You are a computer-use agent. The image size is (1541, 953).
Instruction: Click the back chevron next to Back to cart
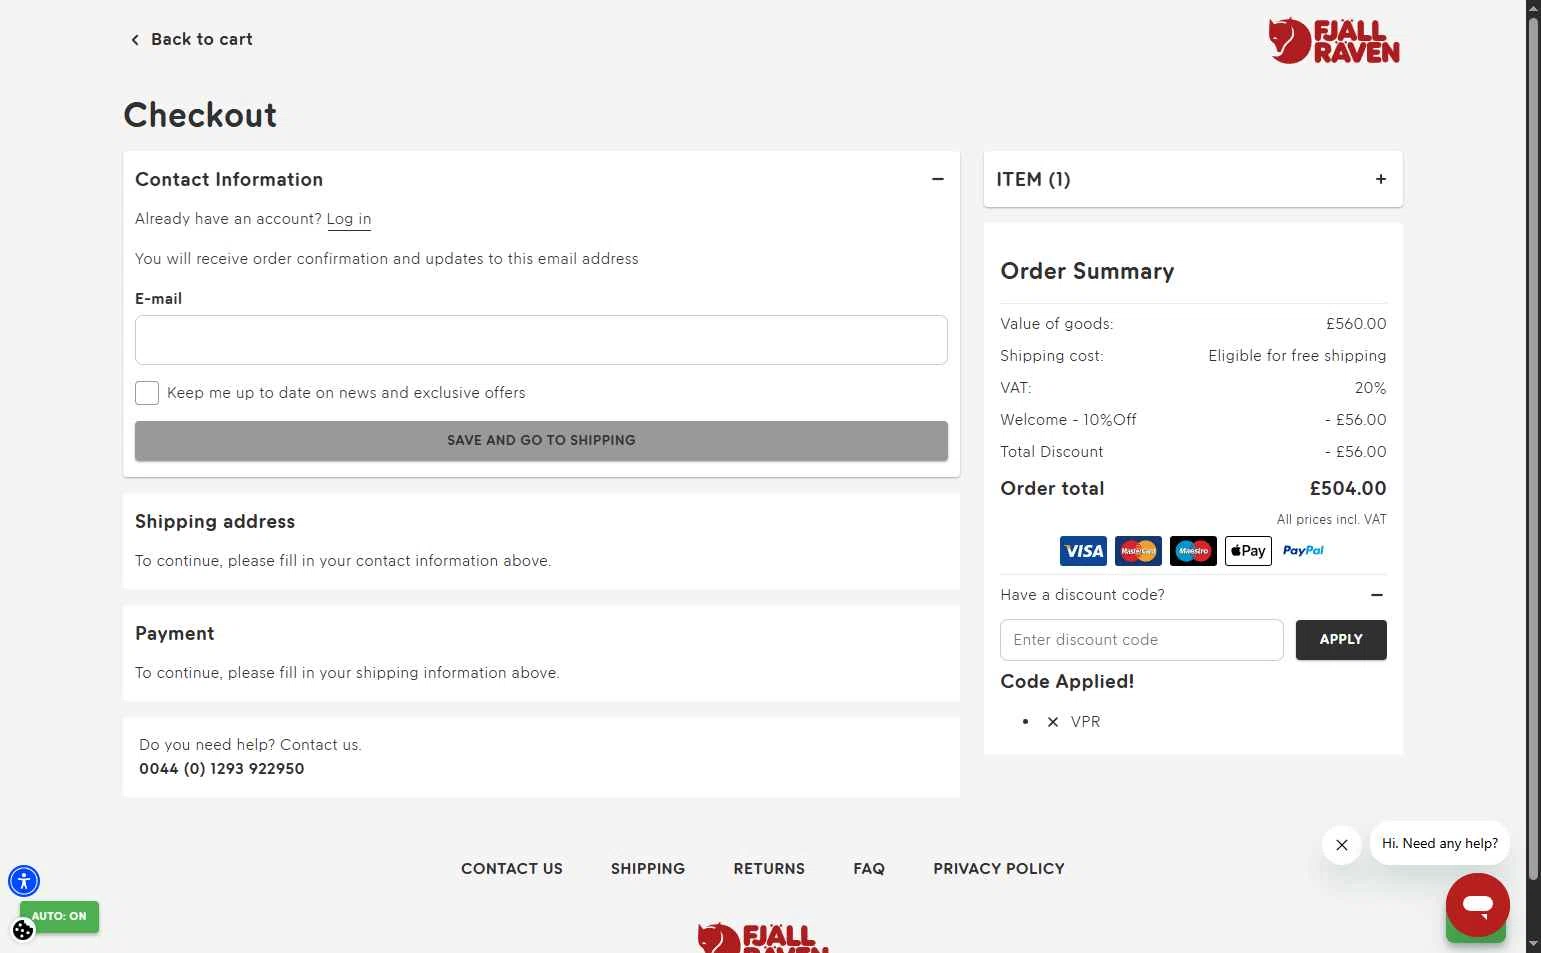click(135, 40)
